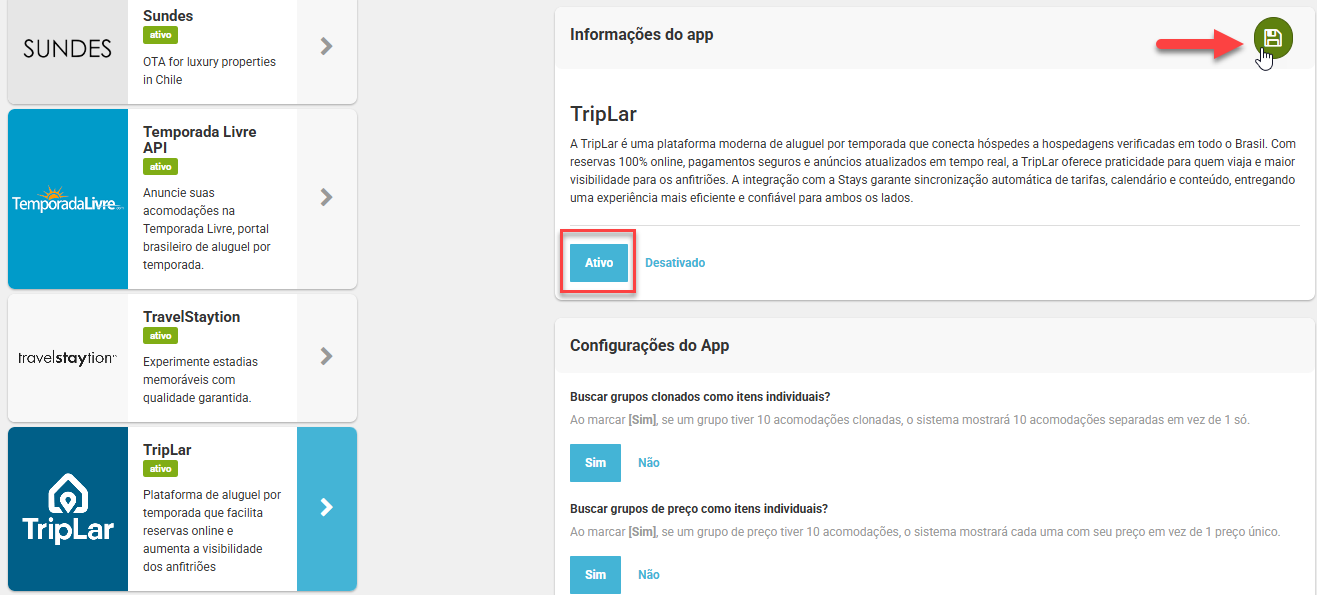
Task: Click the ativo badge under TripLar
Action: click(x=160, y=469)
